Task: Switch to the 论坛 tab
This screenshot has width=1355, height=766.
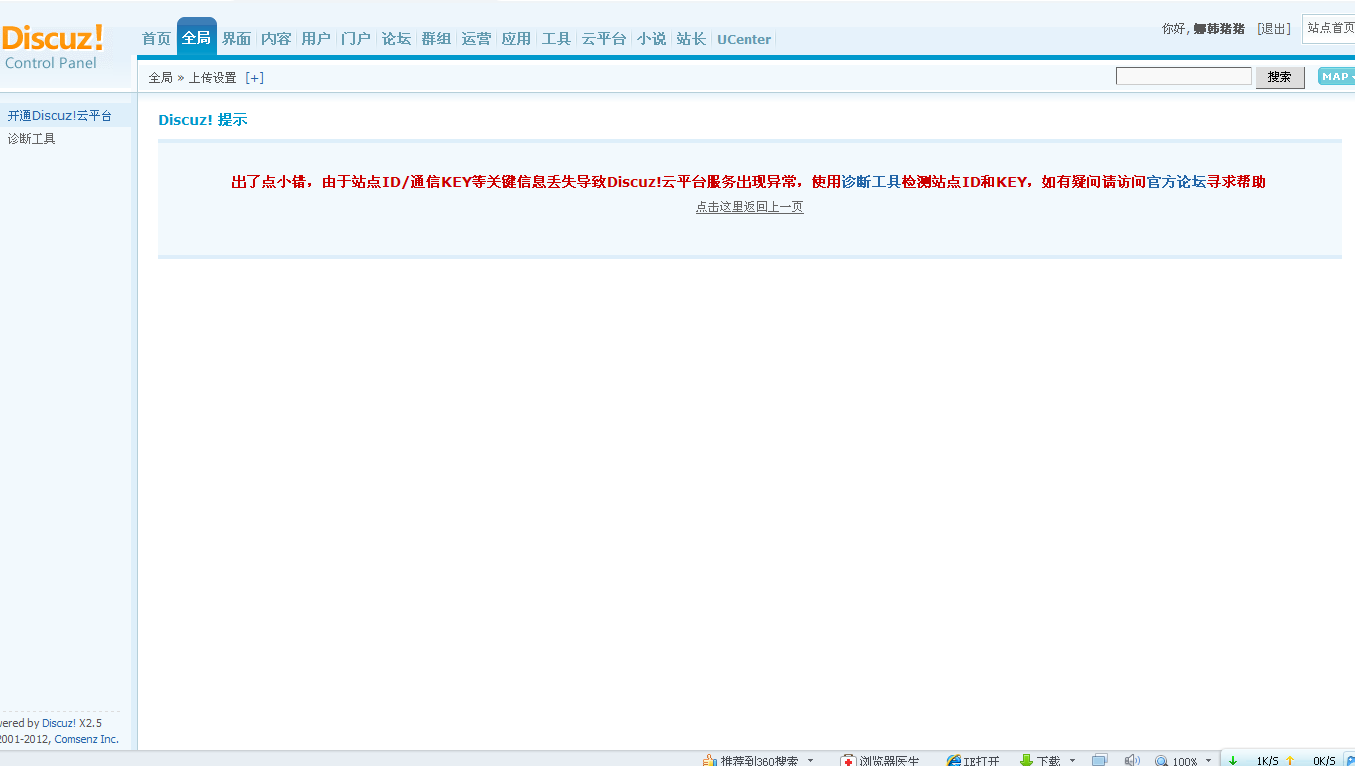Action: pyautogui.click(x=396, y=39)
